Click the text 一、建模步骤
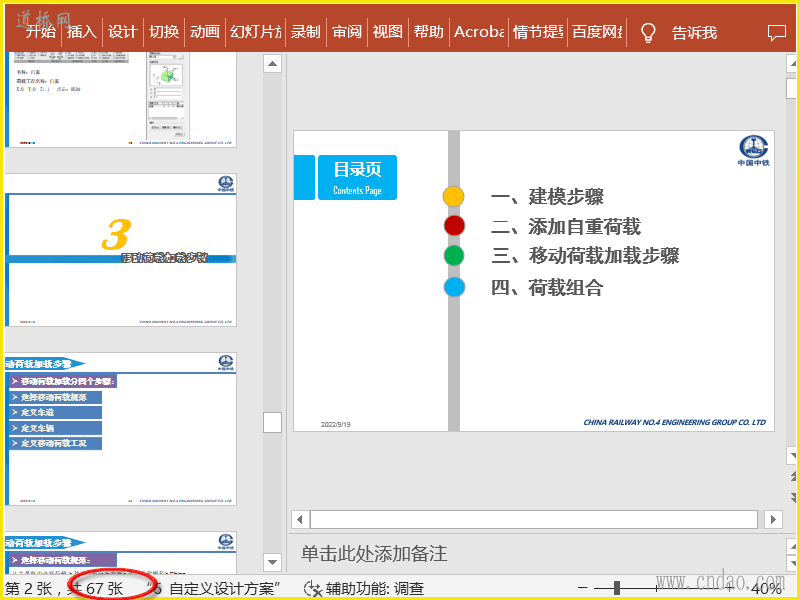The width and height of the screenshot is (800, 600). [547, 196]
